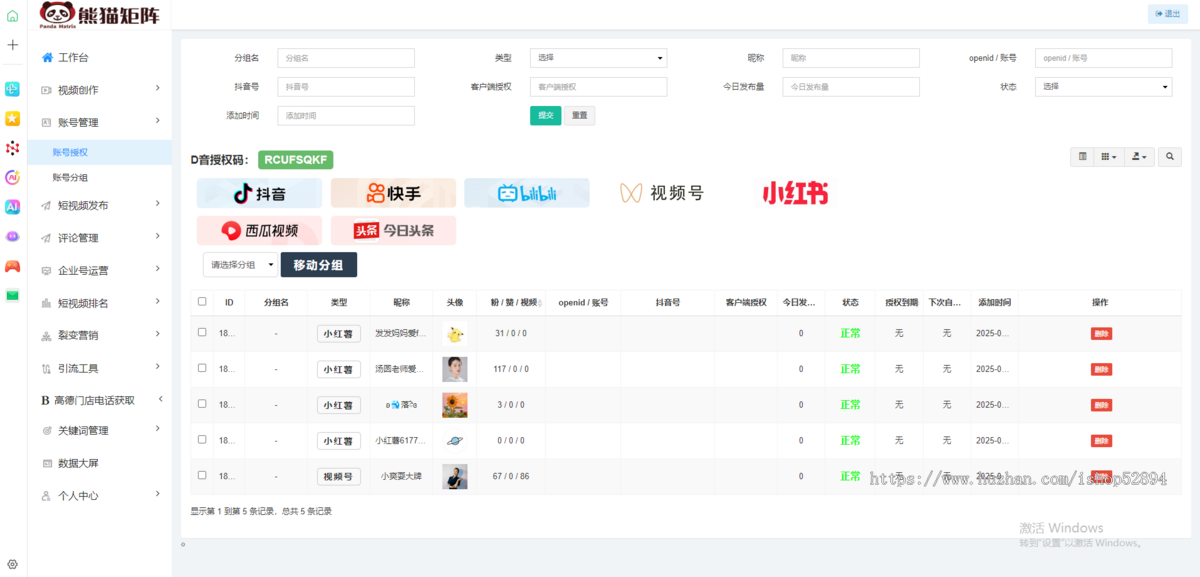This screenshot has width=1200, height=577.
Task: Click the avatar of 汤圆老师爱 row
Action: click(x=455, y=369)
